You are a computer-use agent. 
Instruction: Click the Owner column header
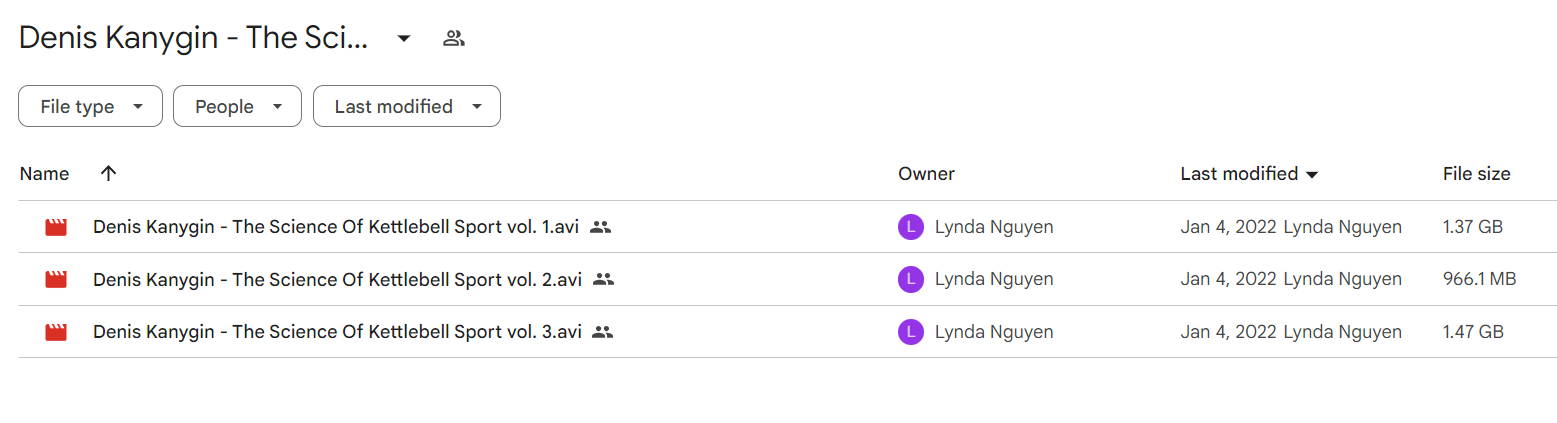[926, 174]
